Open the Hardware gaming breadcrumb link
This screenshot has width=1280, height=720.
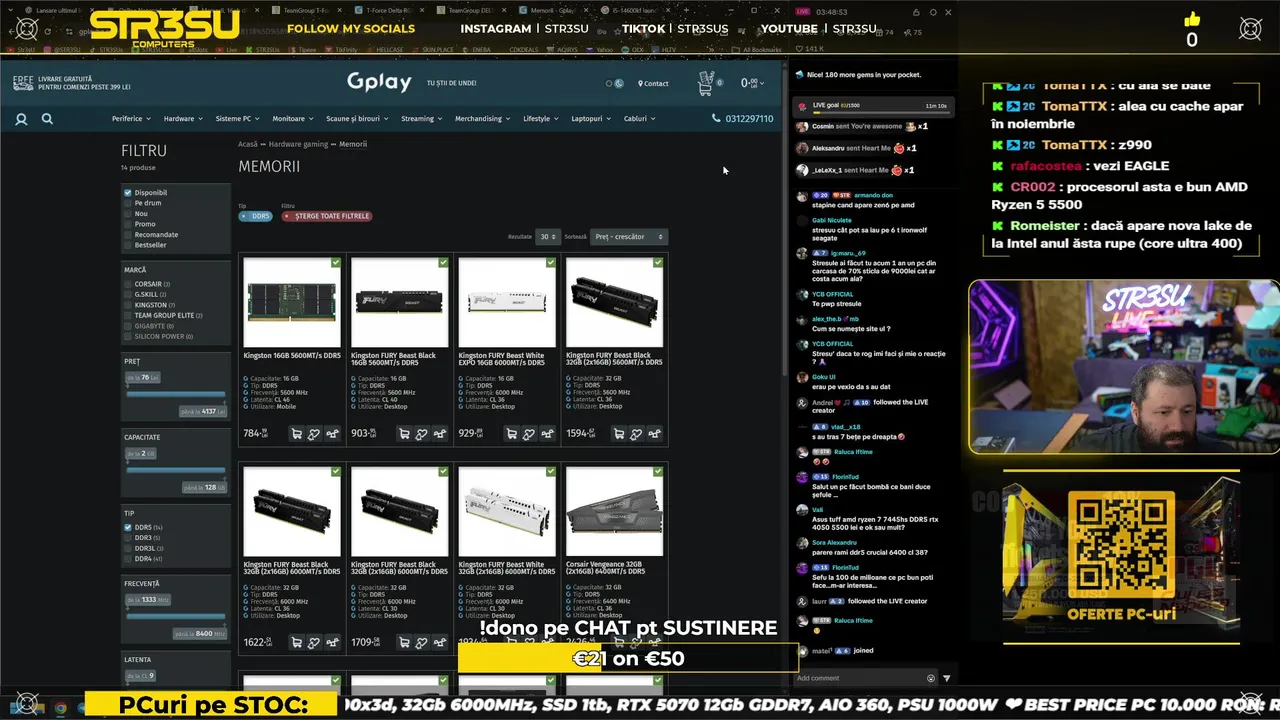(x=298, y=144)
